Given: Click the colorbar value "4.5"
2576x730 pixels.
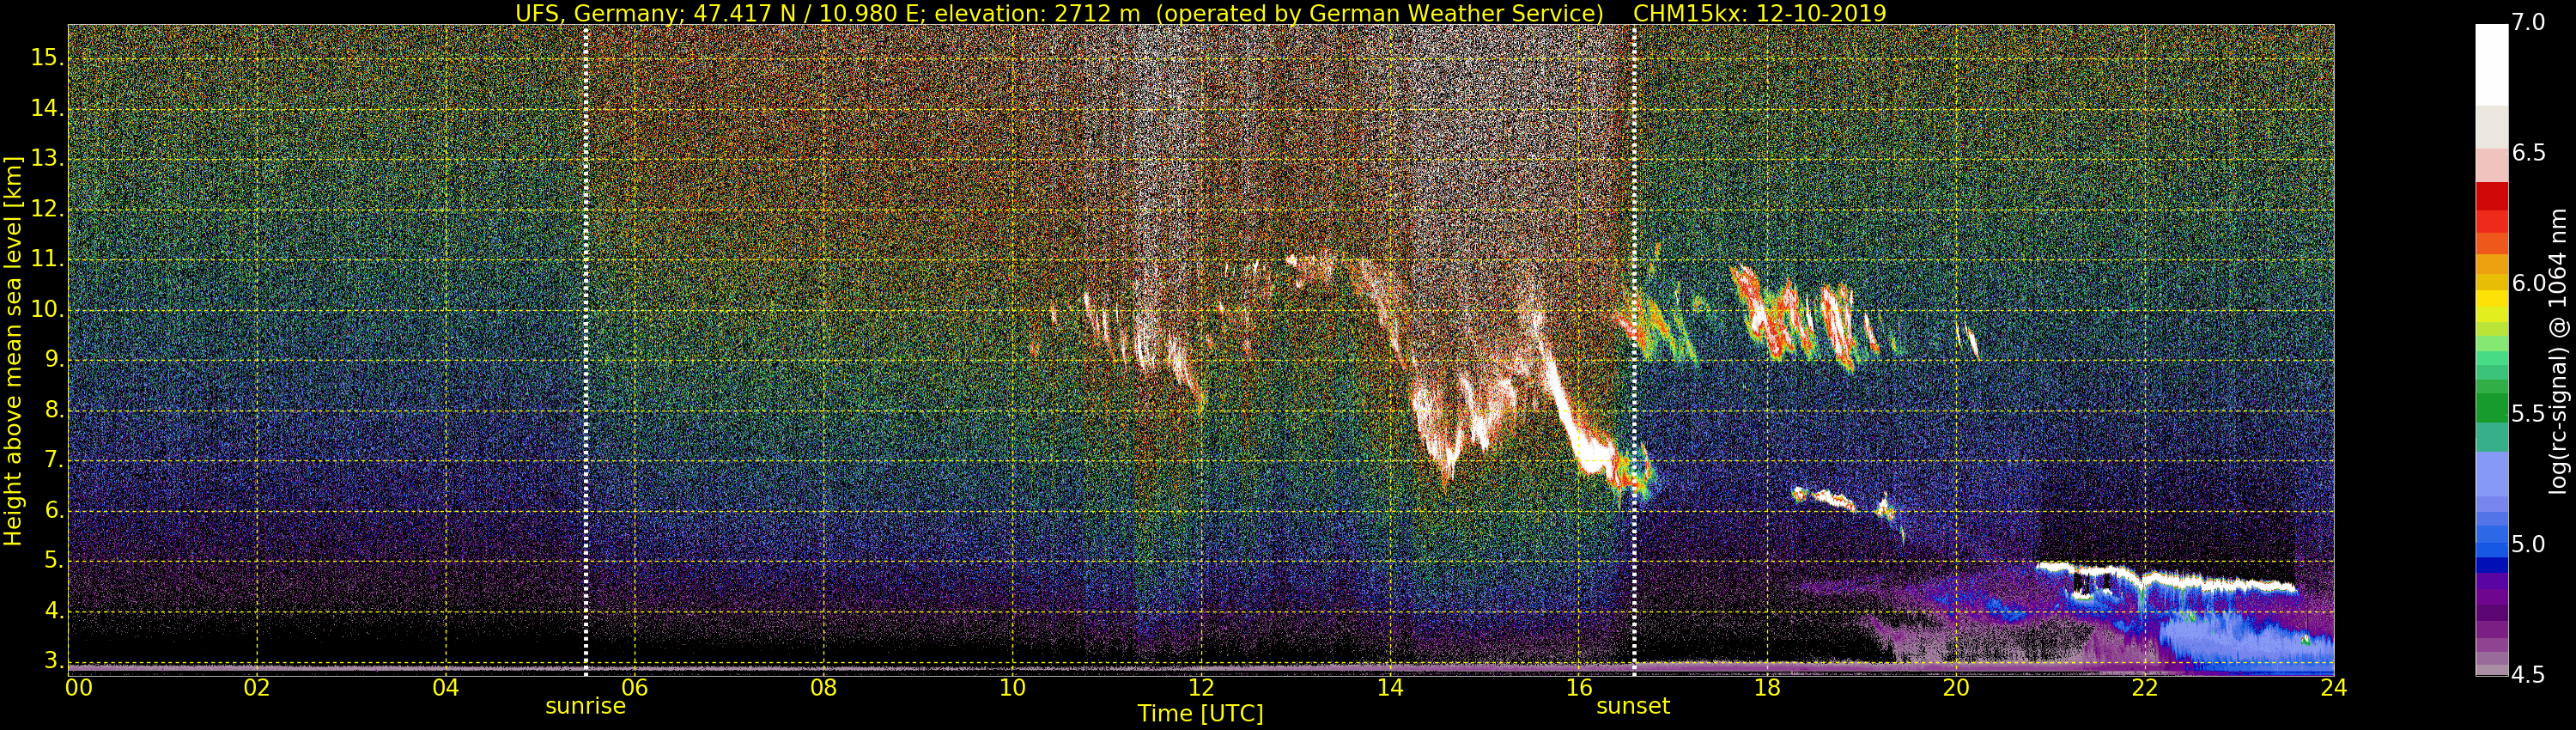Looking at the screenshot, I should (2528, 675).
